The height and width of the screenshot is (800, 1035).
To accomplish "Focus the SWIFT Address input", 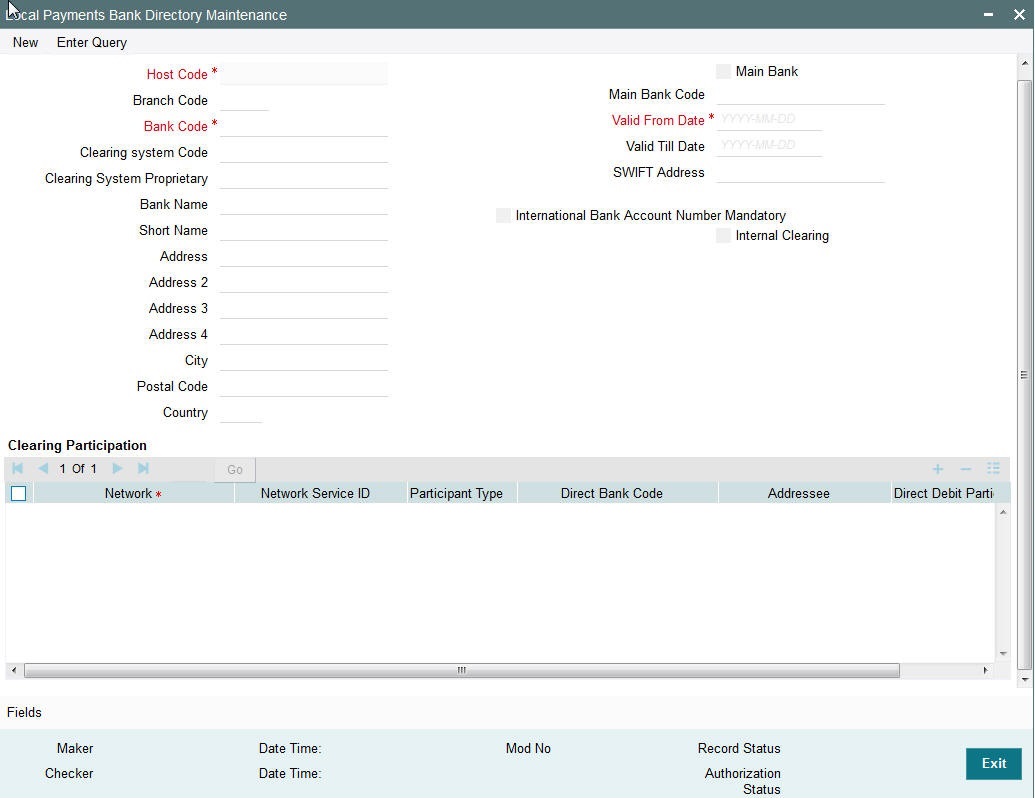I will 800,172.
